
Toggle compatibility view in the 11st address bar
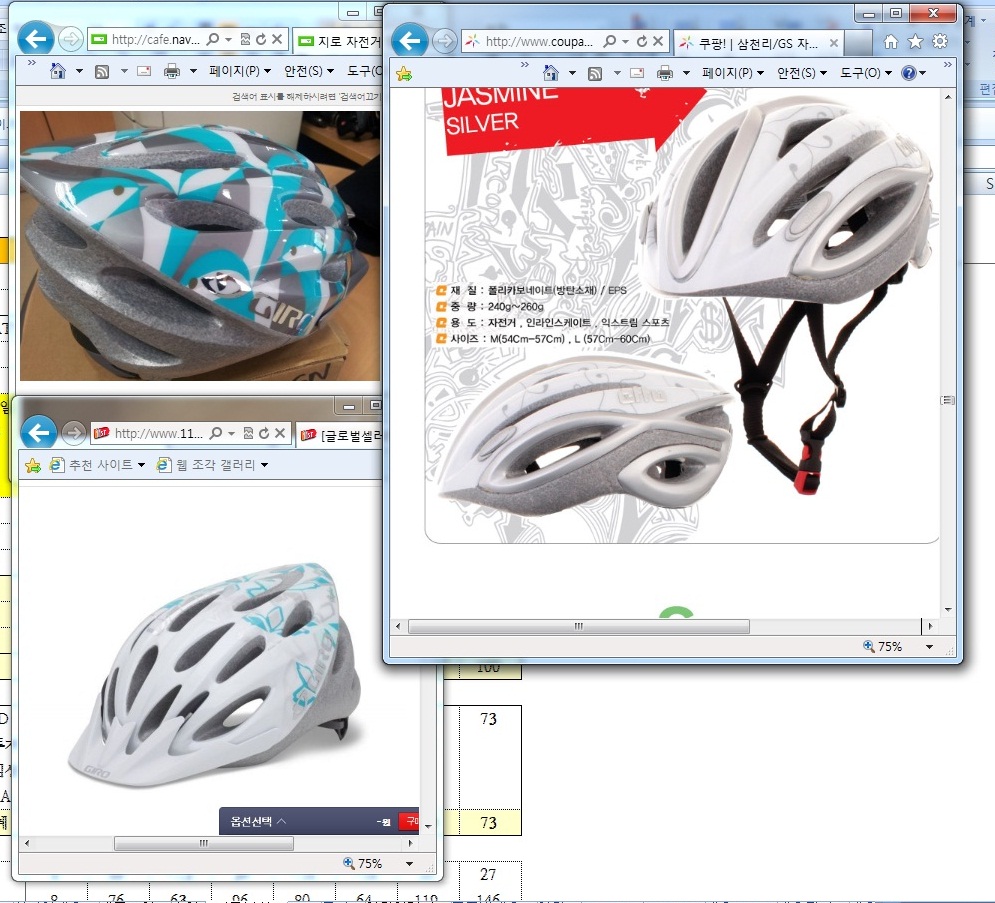point(247,433)
